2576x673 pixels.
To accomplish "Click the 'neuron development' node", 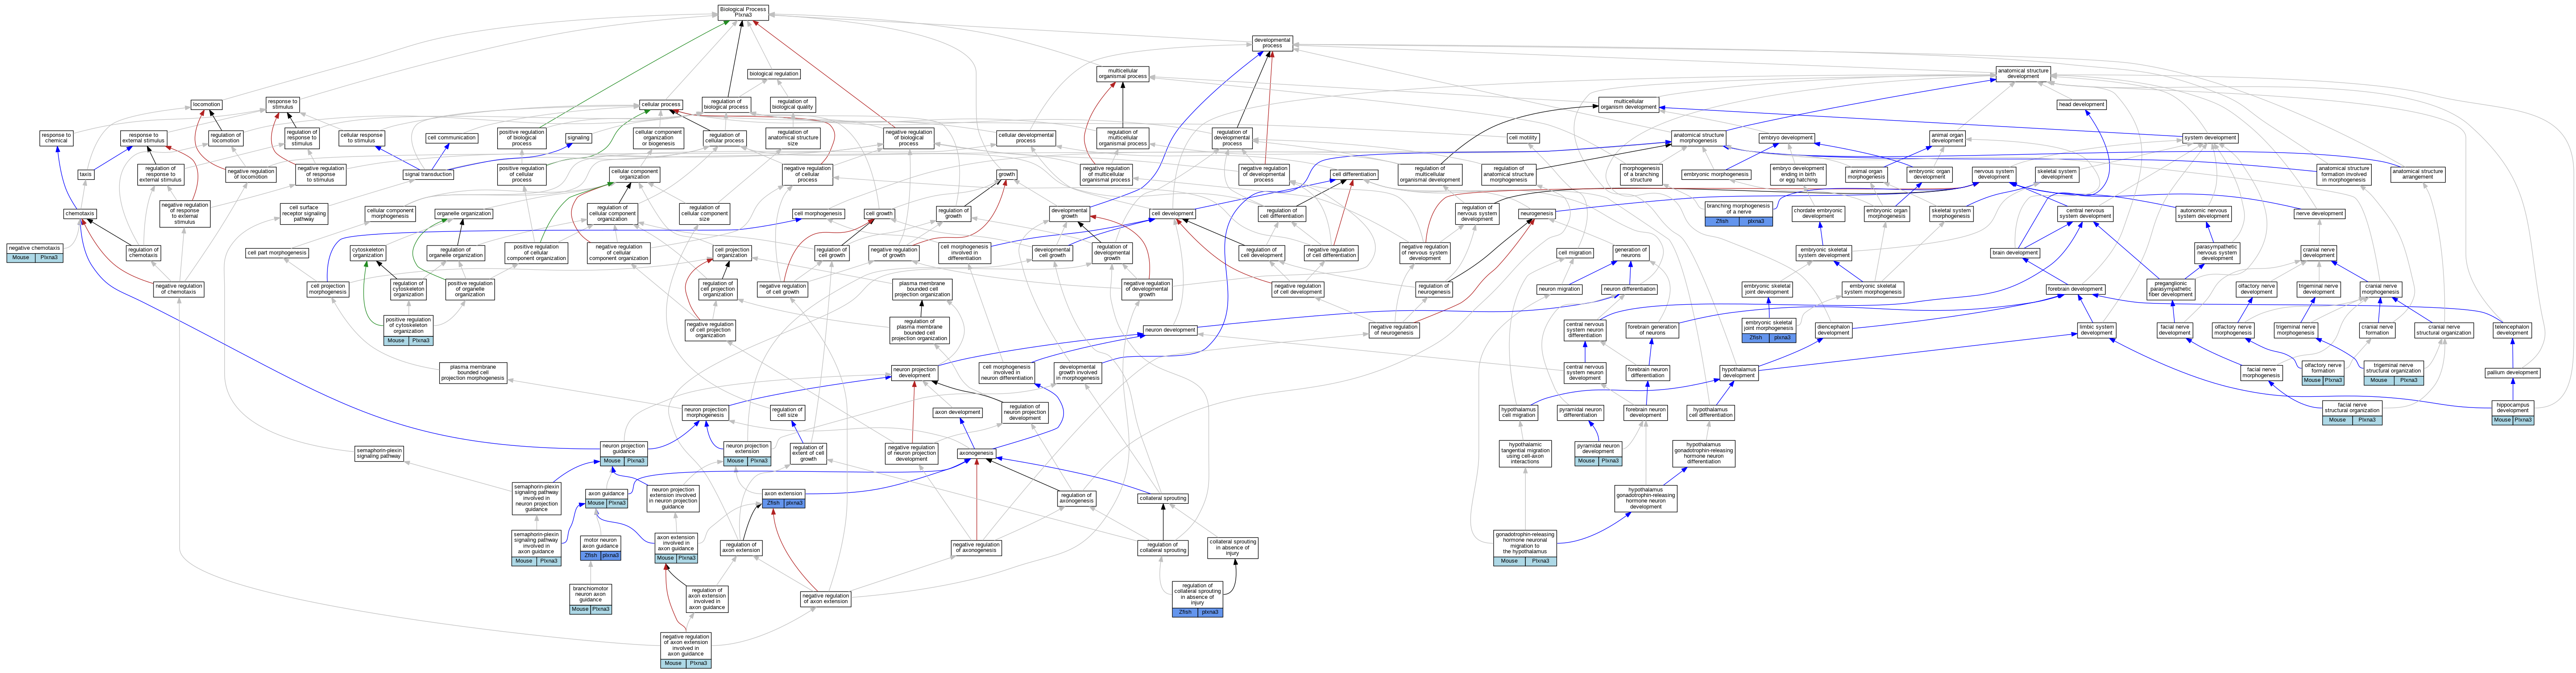I will coord(1170,330).
